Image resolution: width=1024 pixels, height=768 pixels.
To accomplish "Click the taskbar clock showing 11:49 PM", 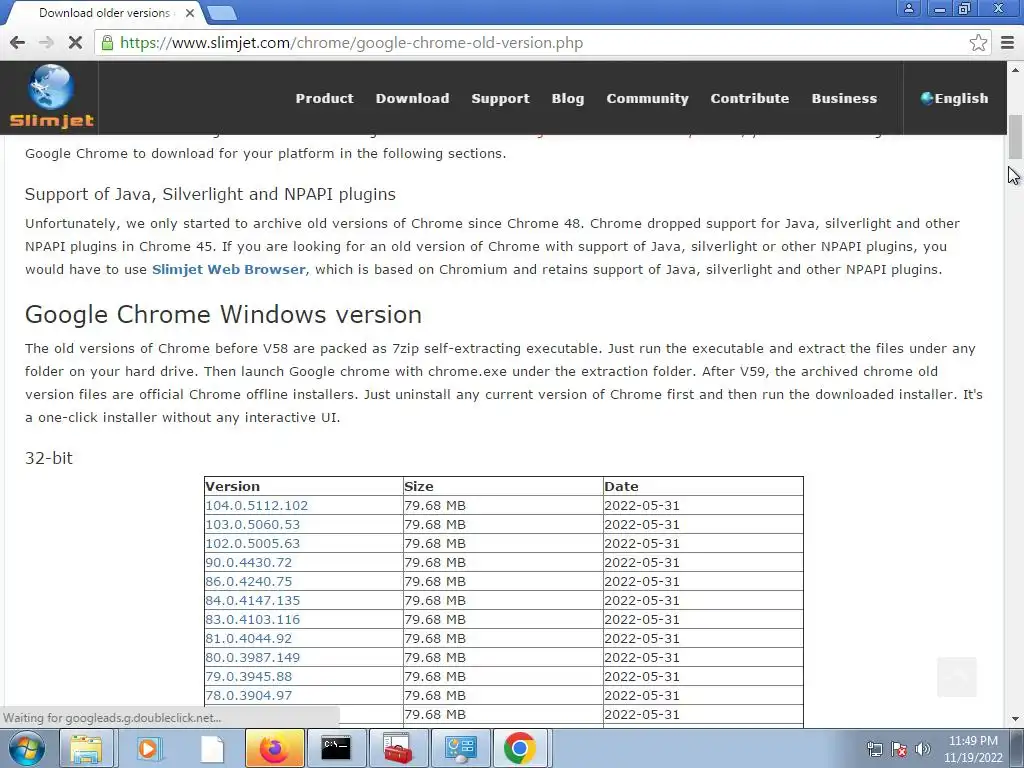I will pos(973,749).
